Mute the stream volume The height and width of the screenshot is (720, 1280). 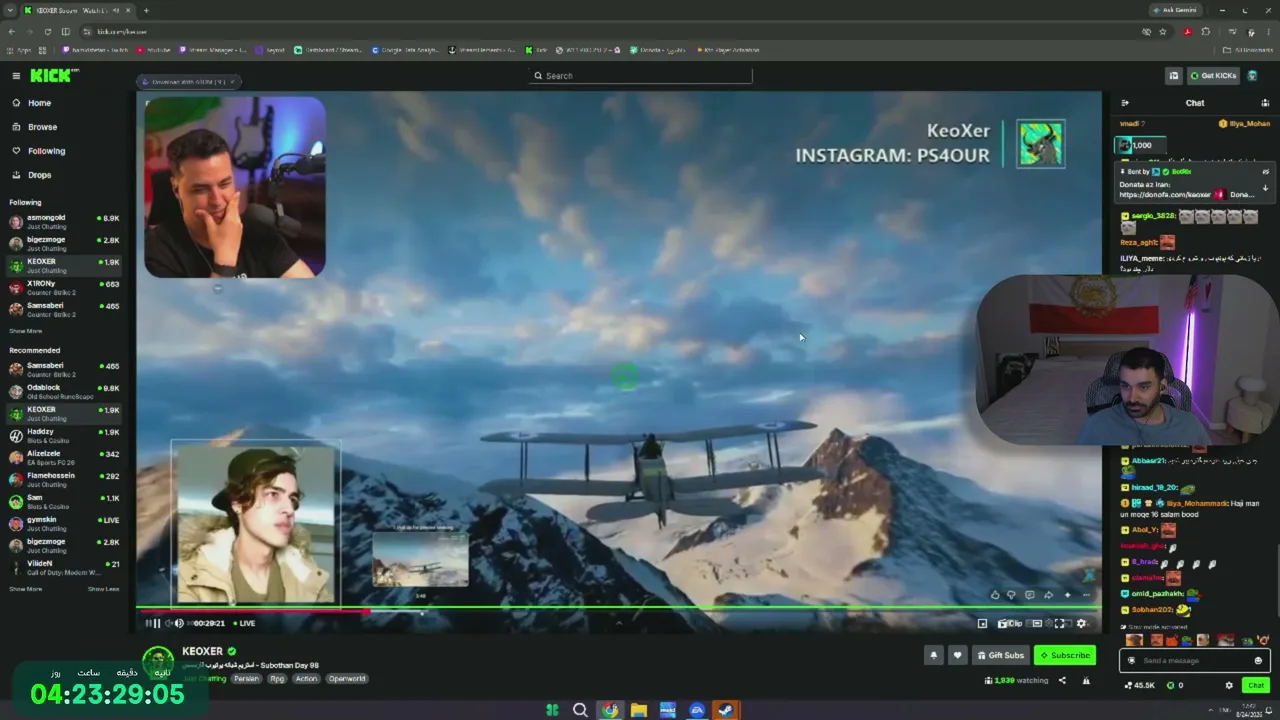click(179, 623)
